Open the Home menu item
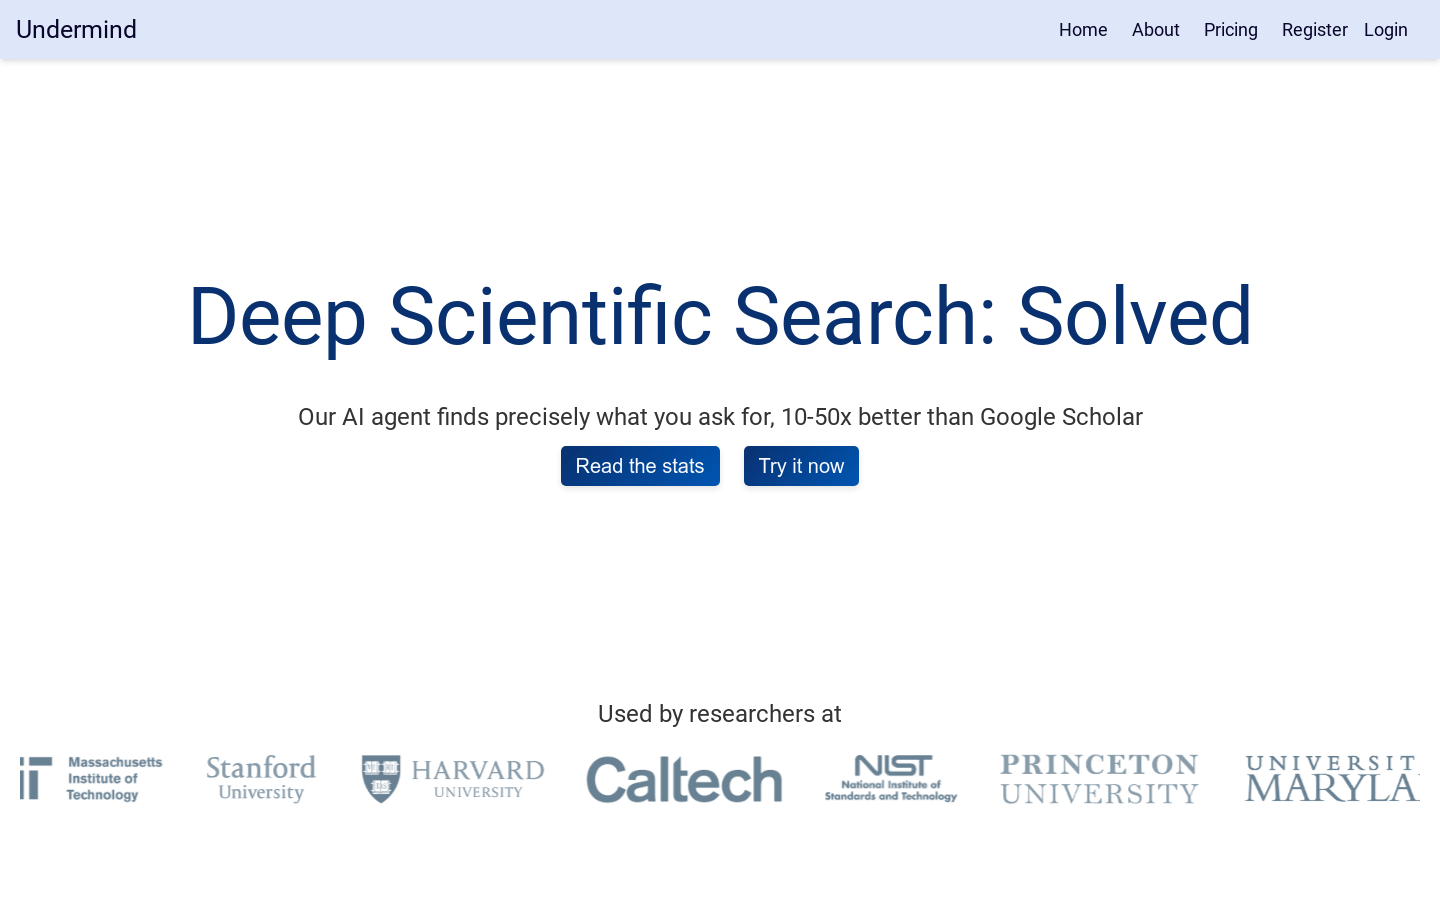 (1083, 30)
